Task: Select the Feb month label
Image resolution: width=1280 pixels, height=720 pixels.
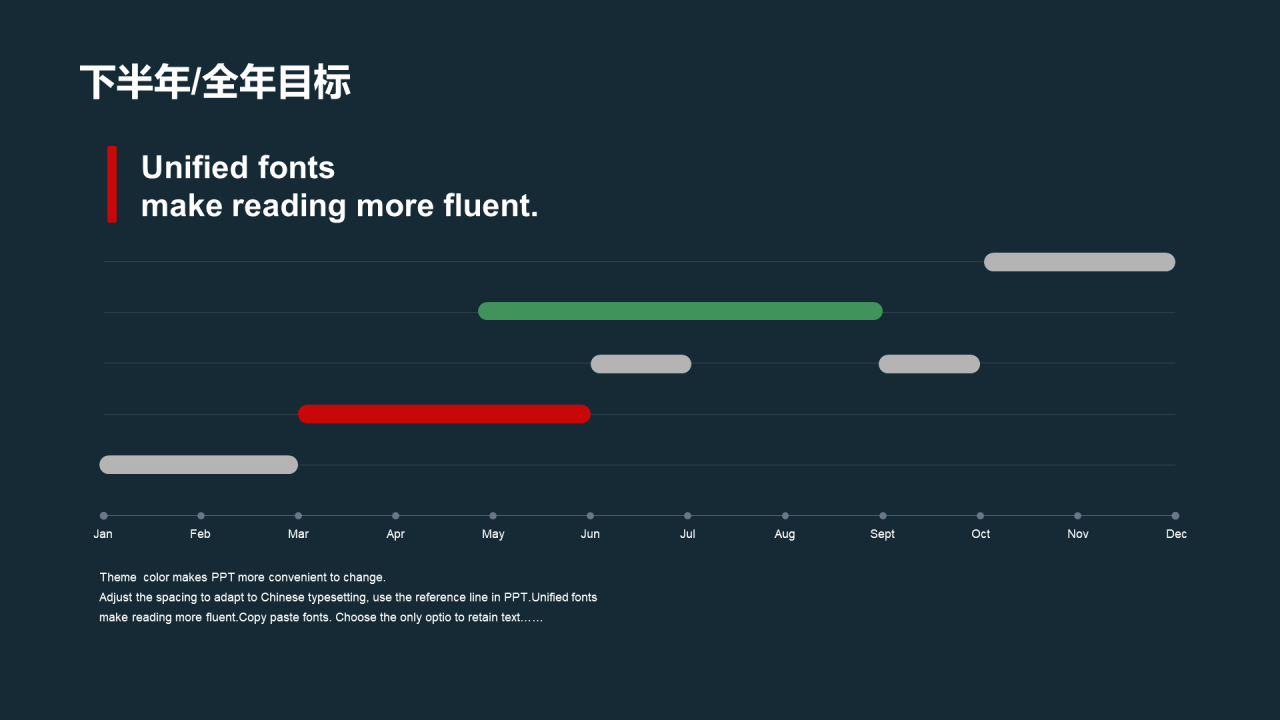Action: (x=200, y=534)
